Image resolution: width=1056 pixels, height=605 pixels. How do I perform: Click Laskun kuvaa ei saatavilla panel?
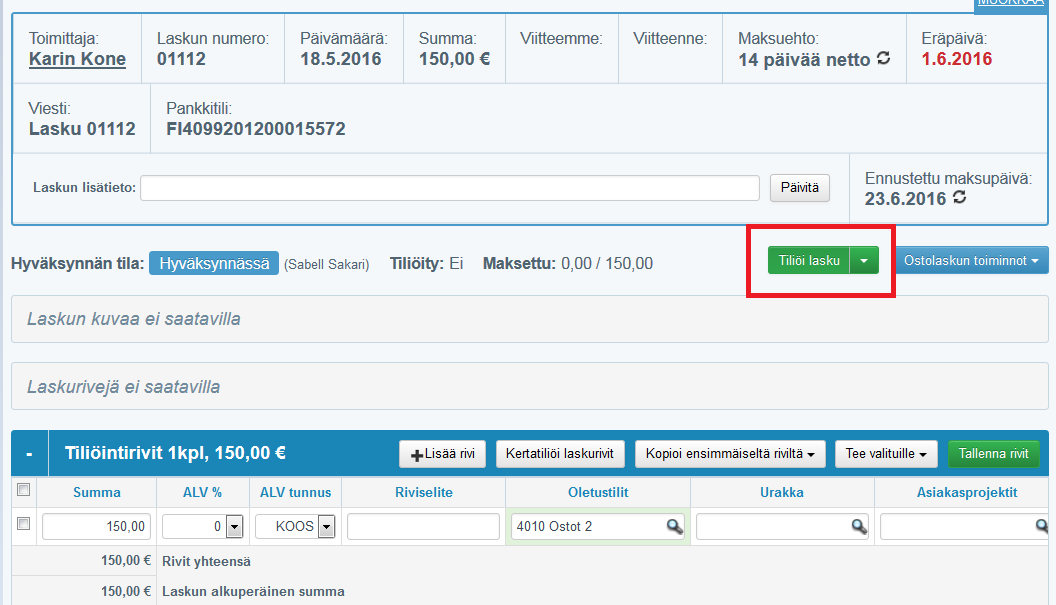(530, 319)
